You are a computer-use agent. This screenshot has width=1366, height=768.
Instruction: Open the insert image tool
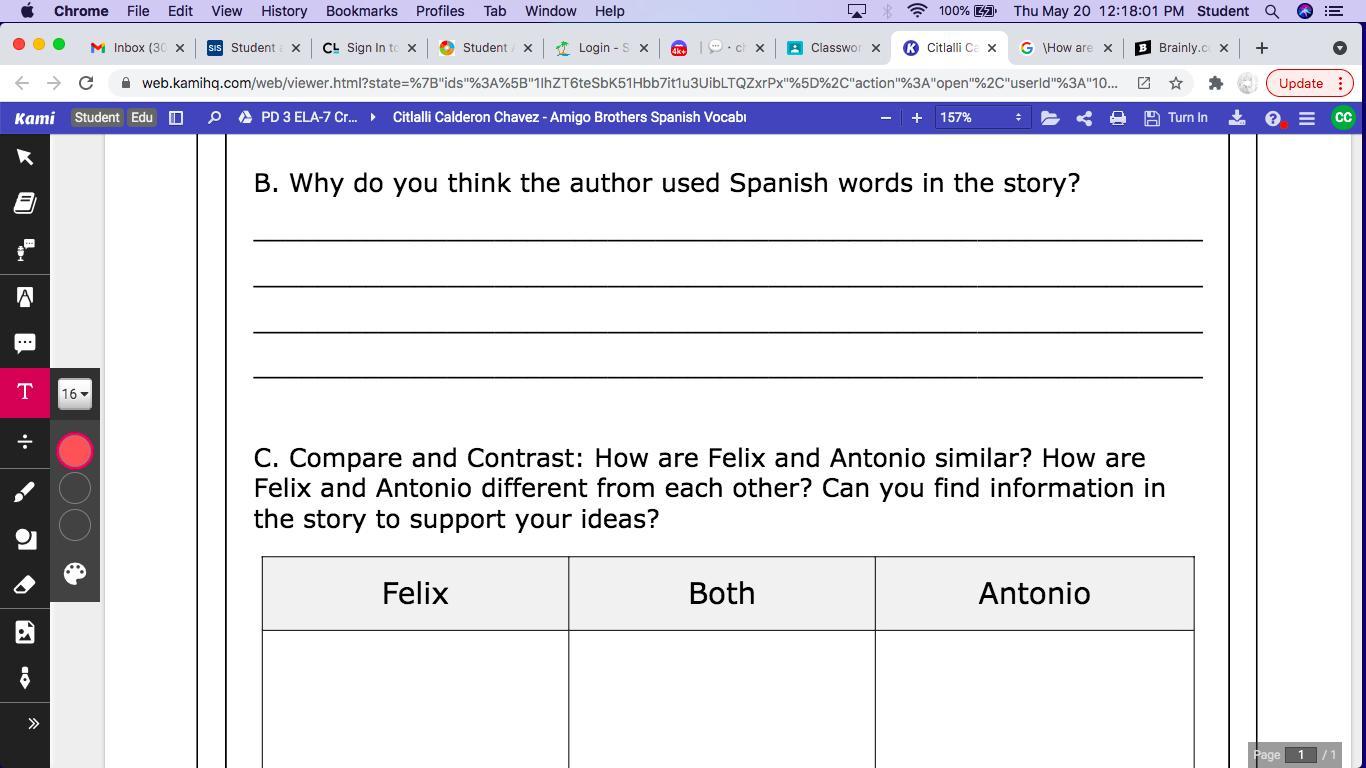tap(25, 632)
